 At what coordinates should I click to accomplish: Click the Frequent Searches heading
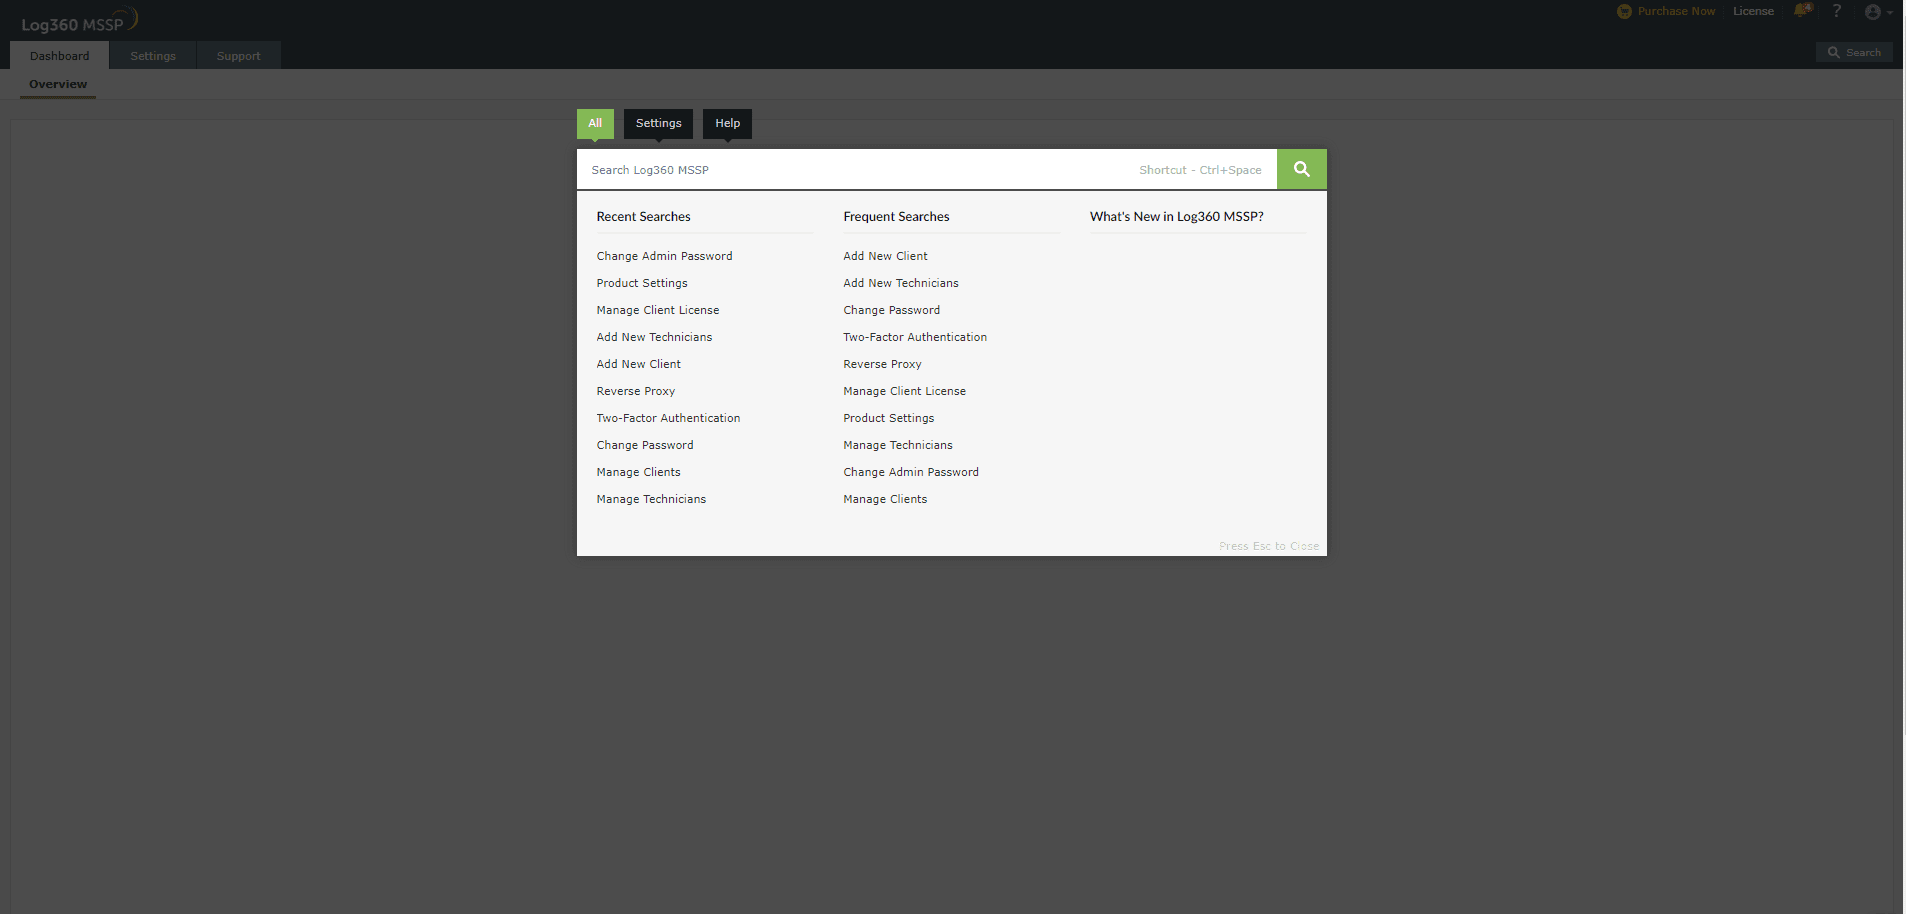(896, 216)
